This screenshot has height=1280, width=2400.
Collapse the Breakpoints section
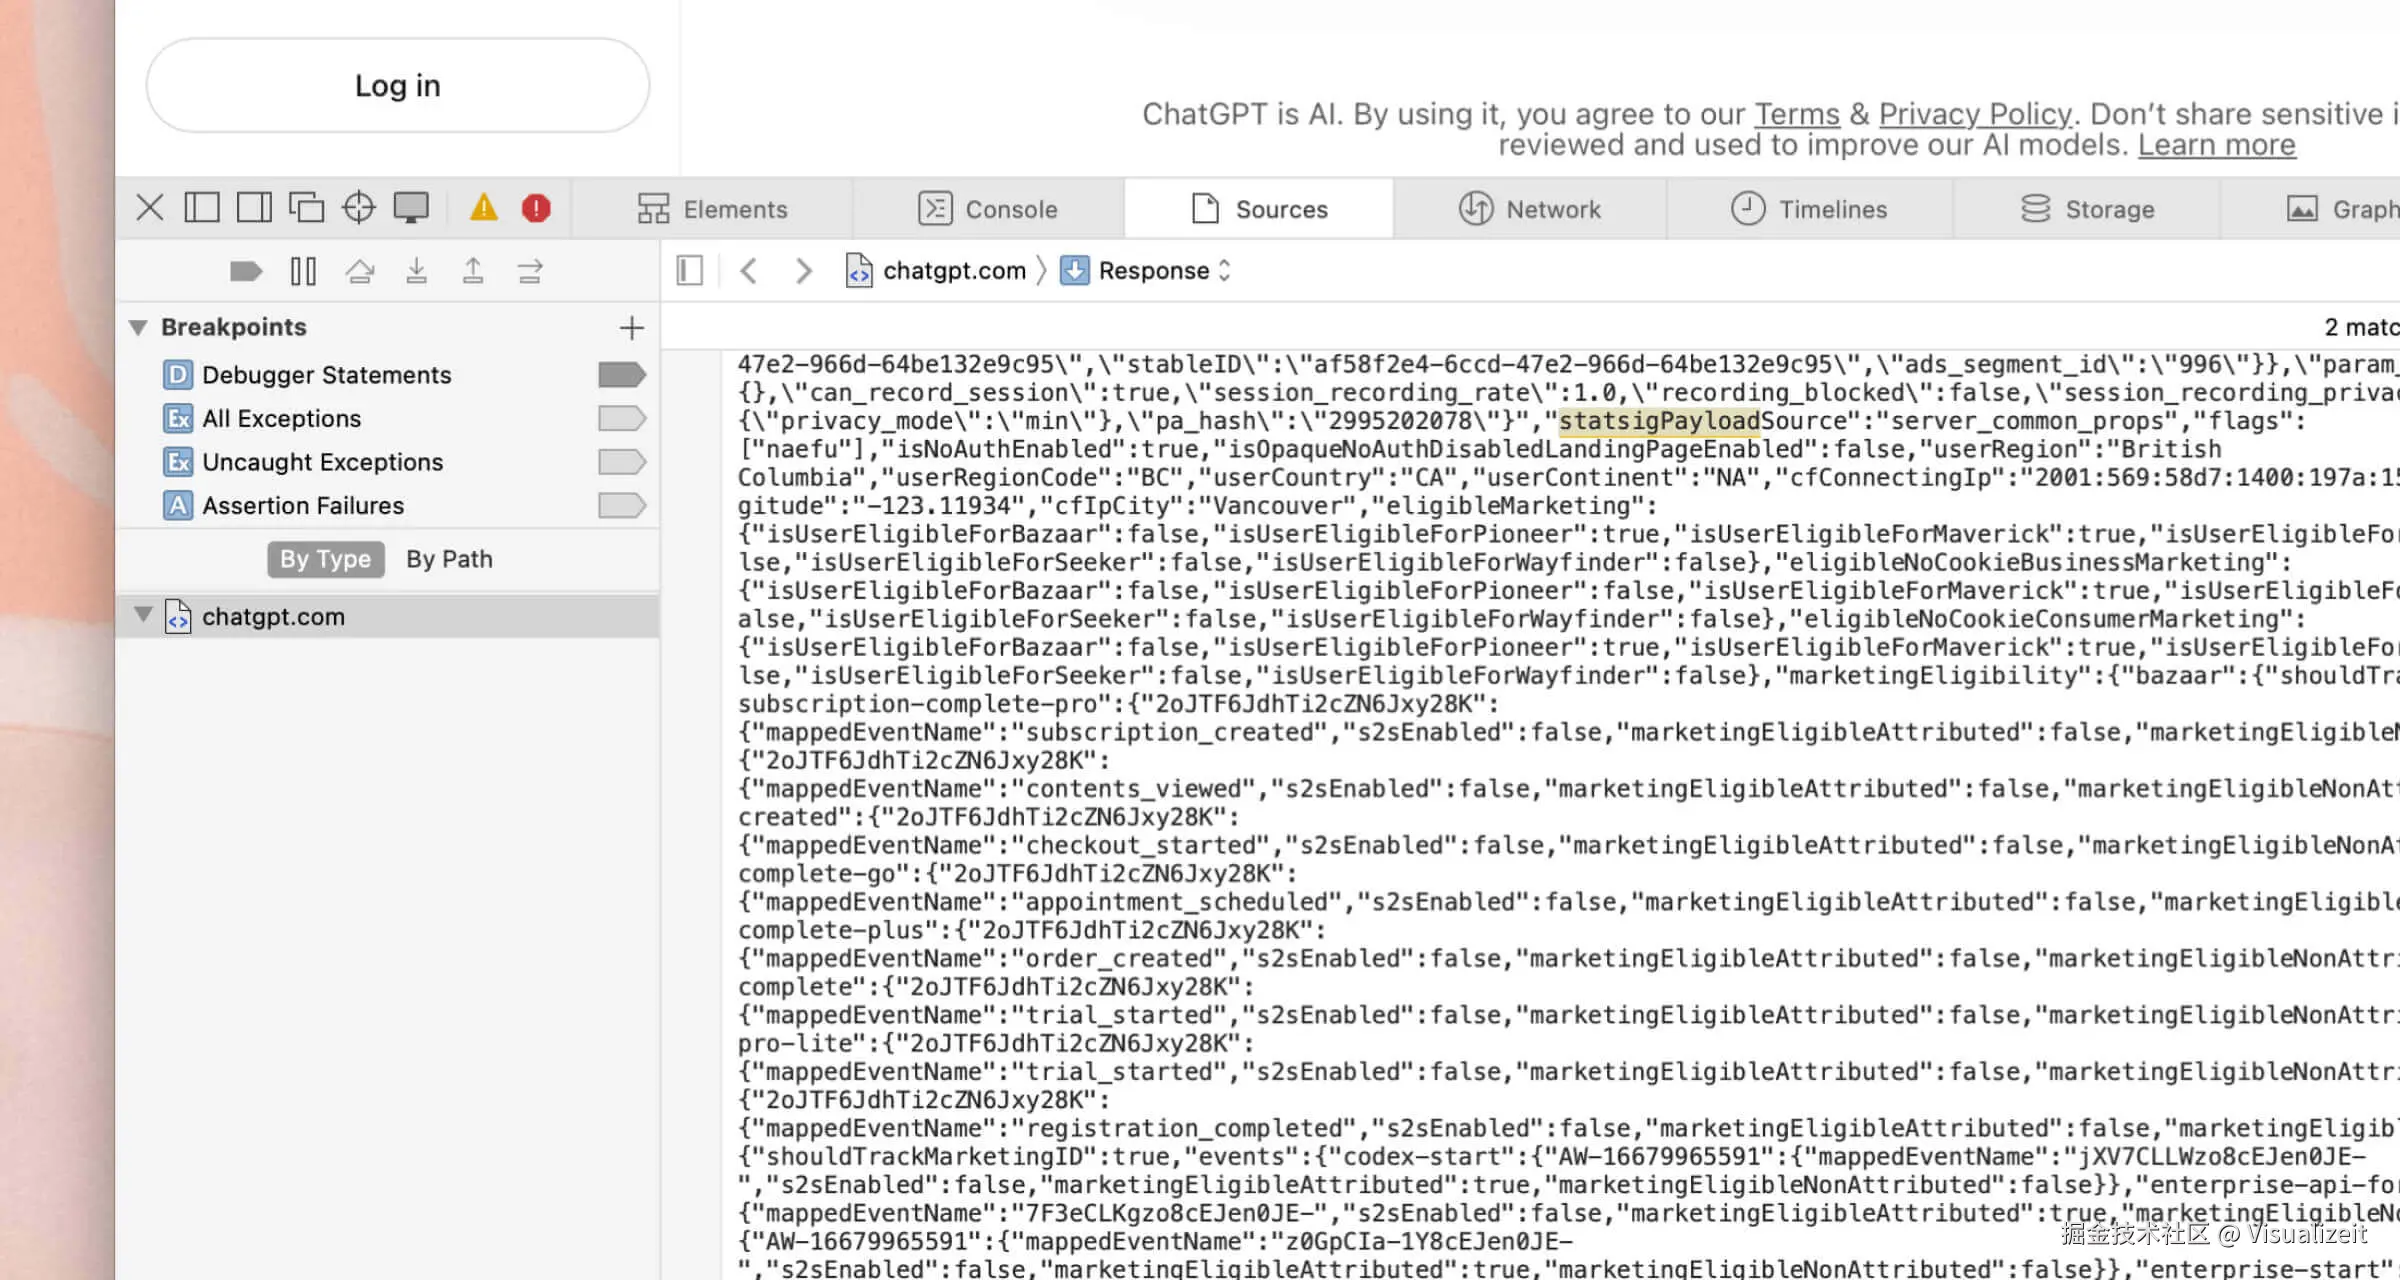tap(139, 328)
